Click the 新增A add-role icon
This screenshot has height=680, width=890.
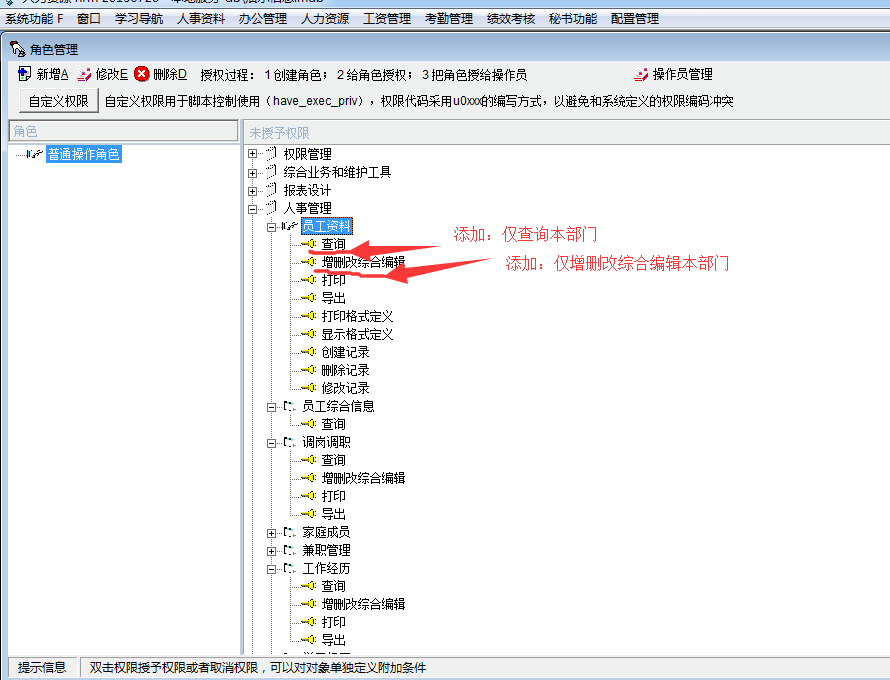point(25,74)
